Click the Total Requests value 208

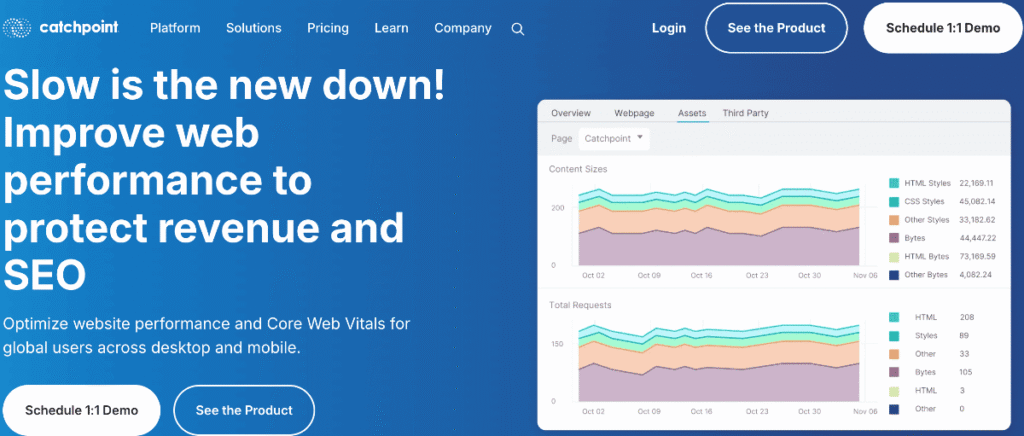point(967,317)
